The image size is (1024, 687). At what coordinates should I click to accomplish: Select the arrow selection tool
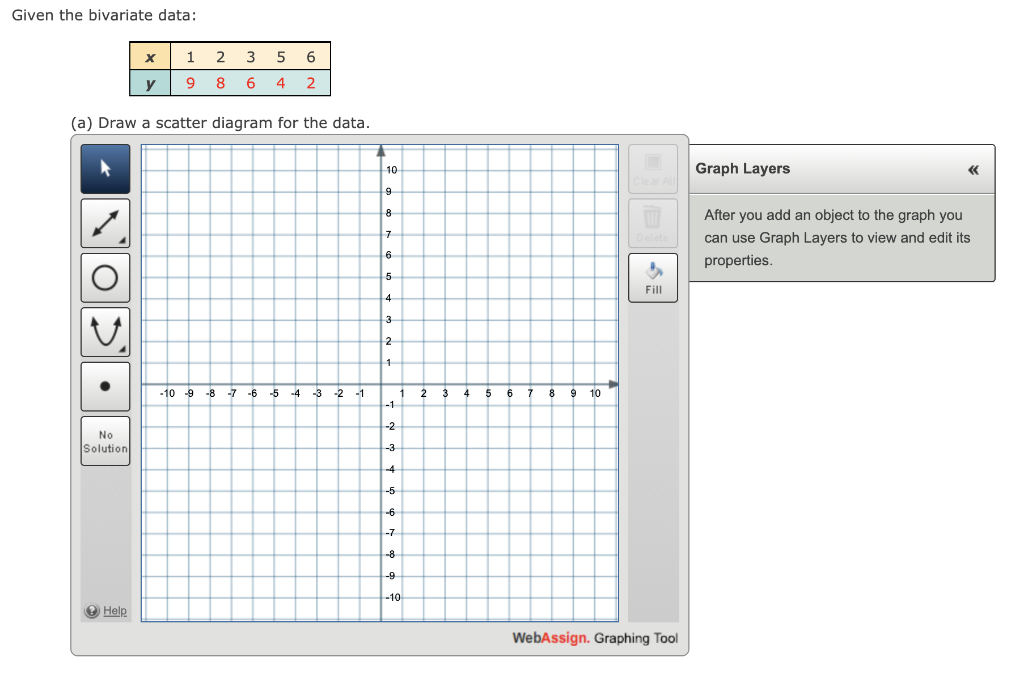[x=105, y=168]
